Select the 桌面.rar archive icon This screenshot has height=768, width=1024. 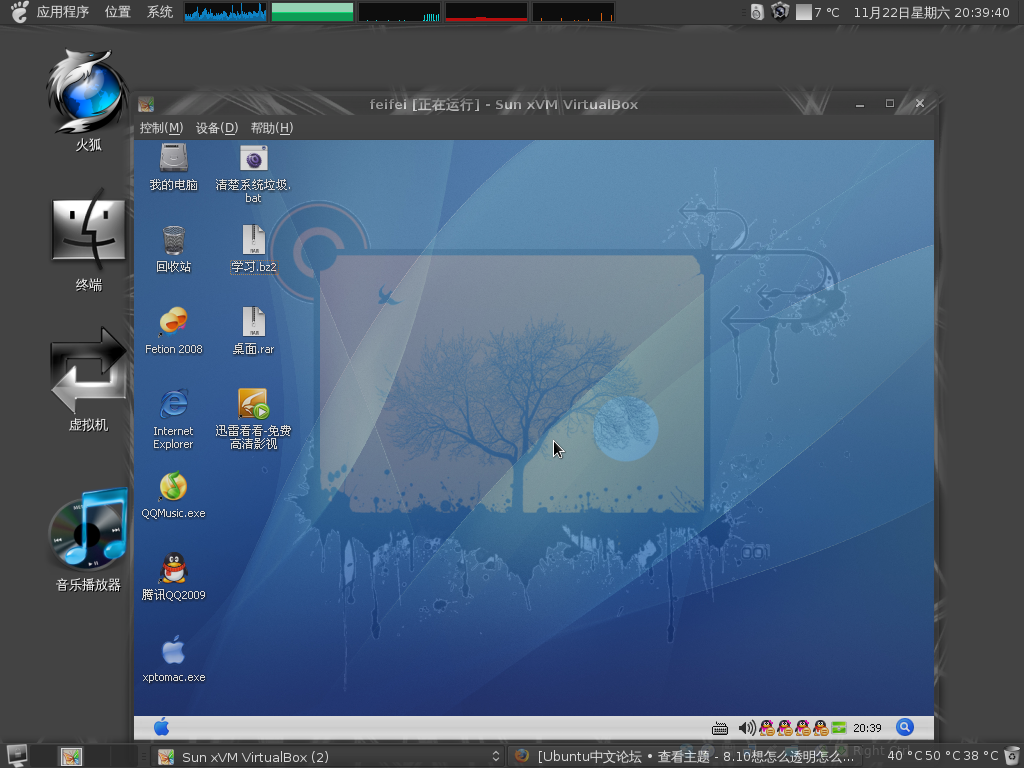(253, 323)
